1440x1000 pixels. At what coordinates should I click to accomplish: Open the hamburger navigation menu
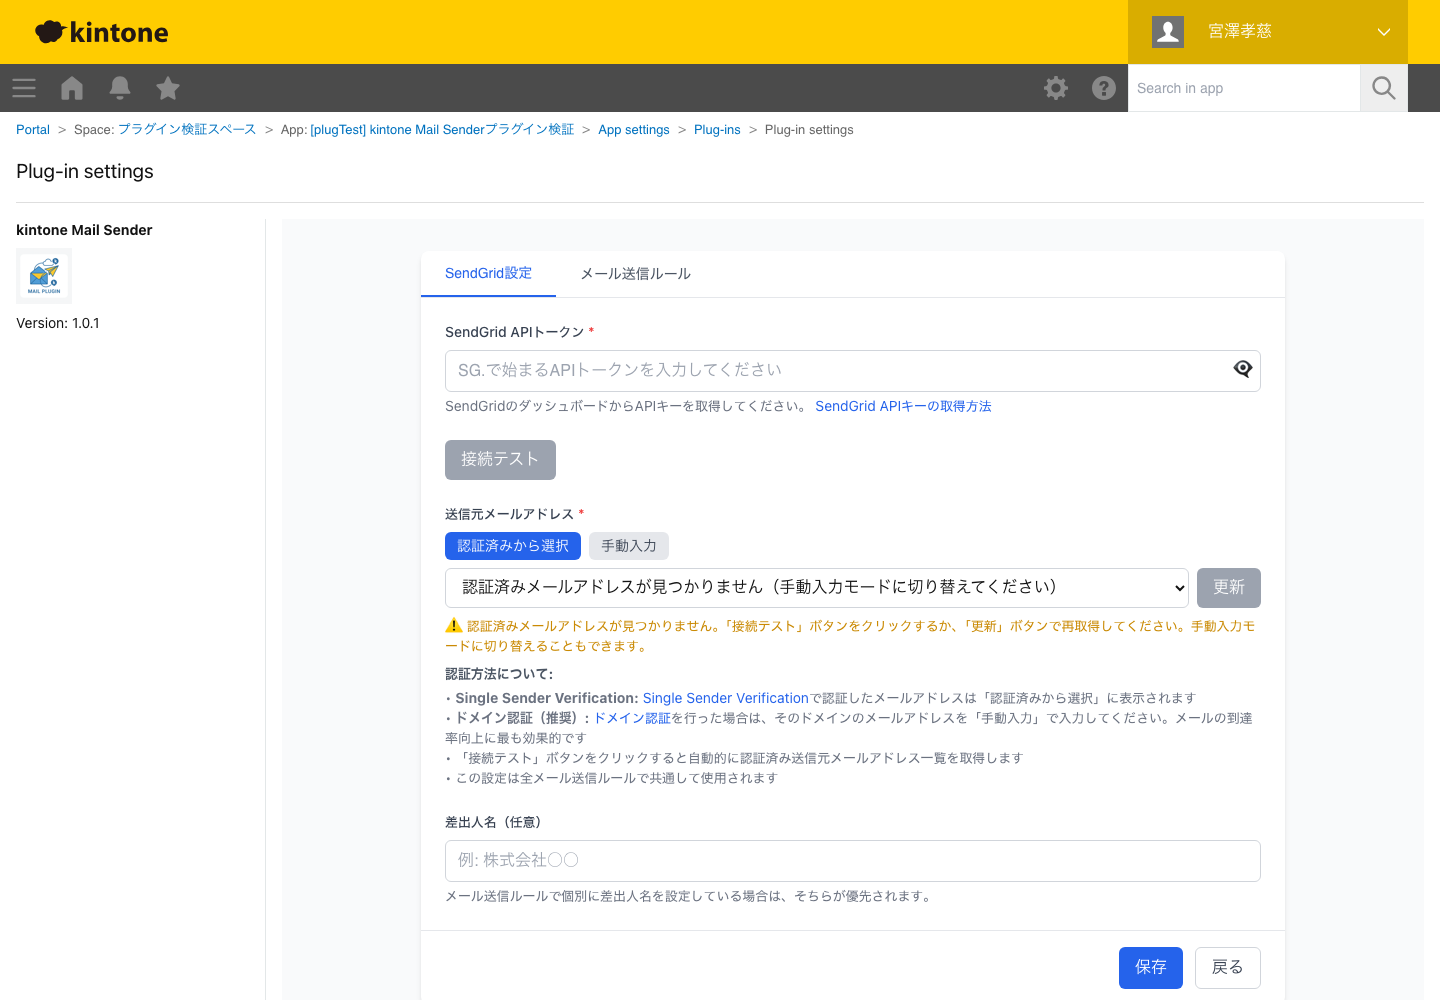coord(24,88)
